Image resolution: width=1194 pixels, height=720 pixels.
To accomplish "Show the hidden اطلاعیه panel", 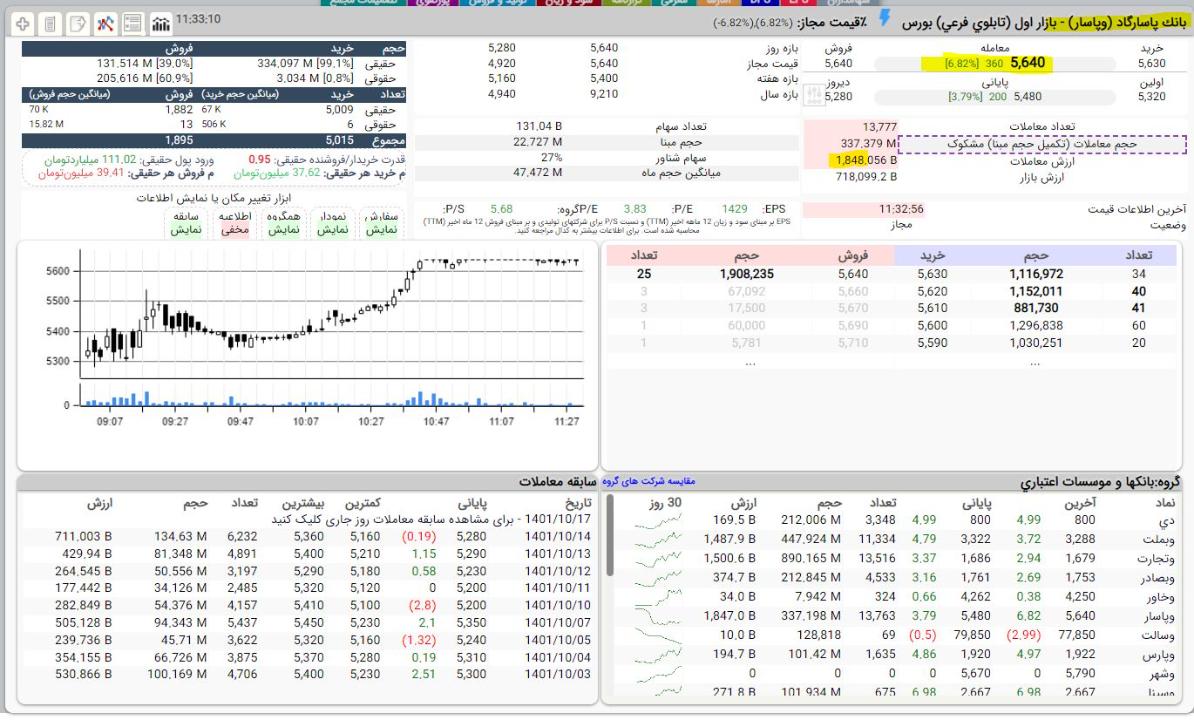I will 233,222.
